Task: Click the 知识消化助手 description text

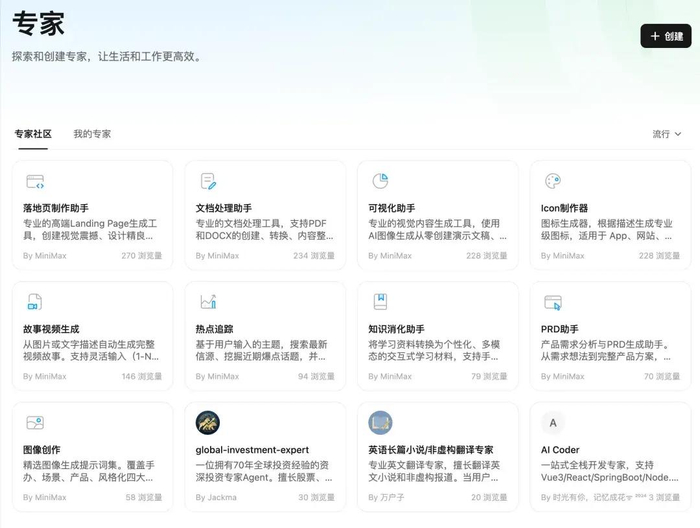Action: click(x=434, y=350)
